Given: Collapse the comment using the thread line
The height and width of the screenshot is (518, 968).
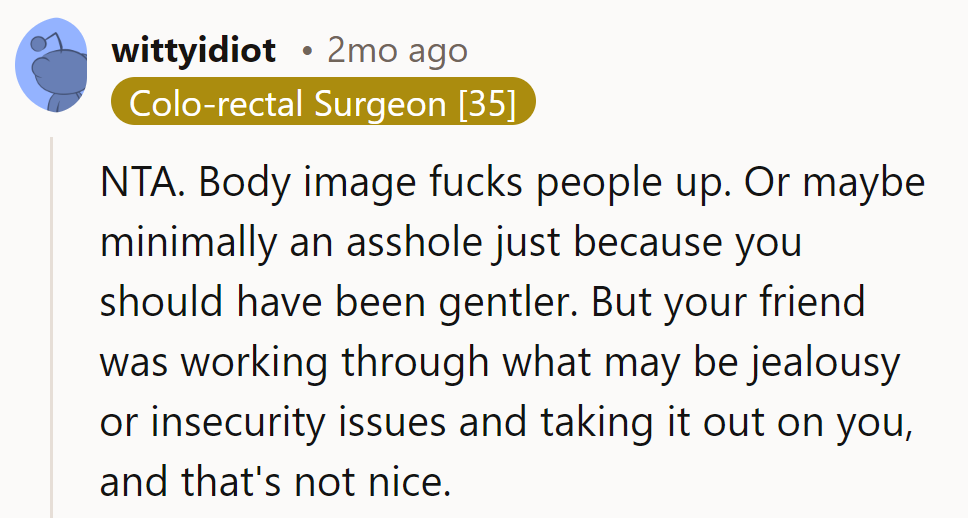Looking at the screenshot, I should click(52, 330).
